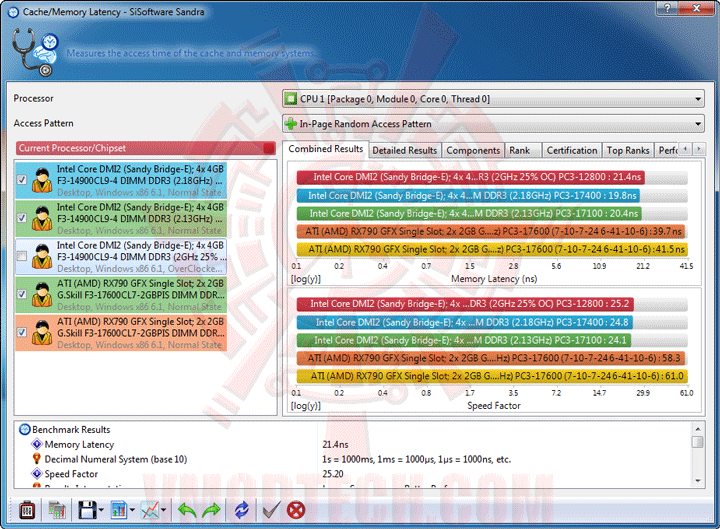Screen dimensions: 720x529
Task: Click the blue refresh results icon
Action: 242,510
